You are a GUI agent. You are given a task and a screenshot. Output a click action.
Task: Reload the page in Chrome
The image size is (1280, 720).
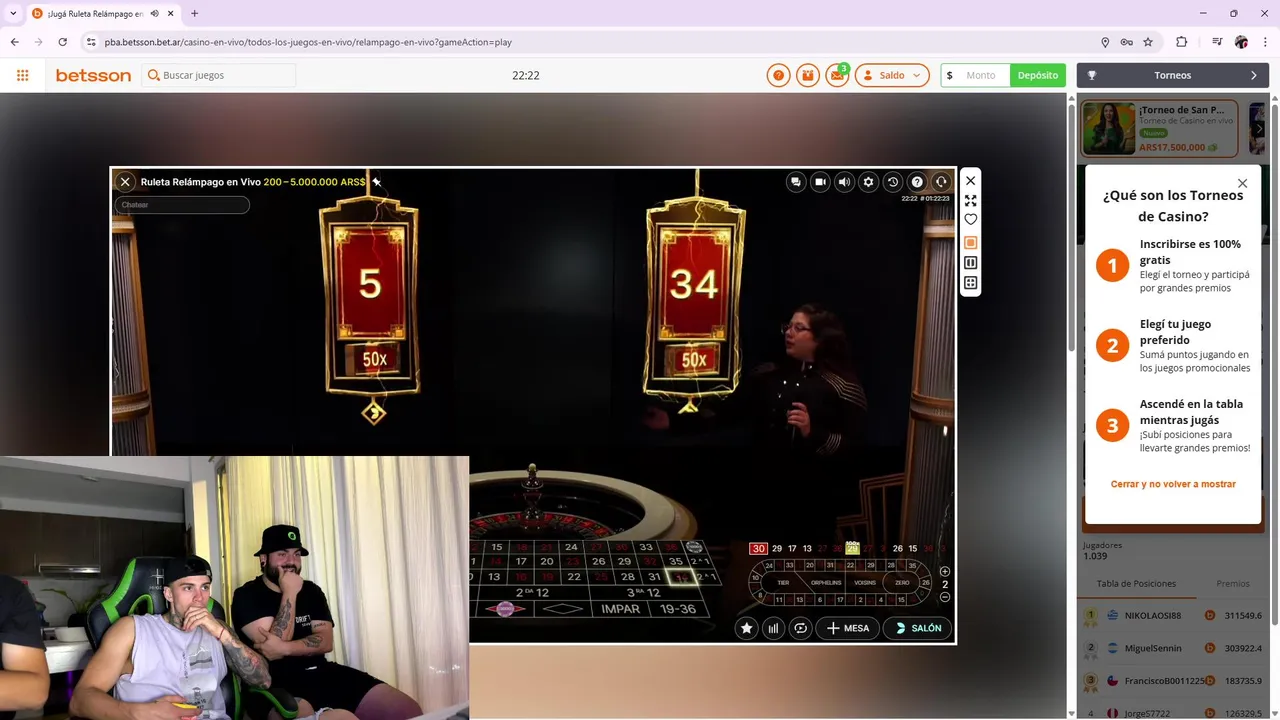[x=63, y=42]
